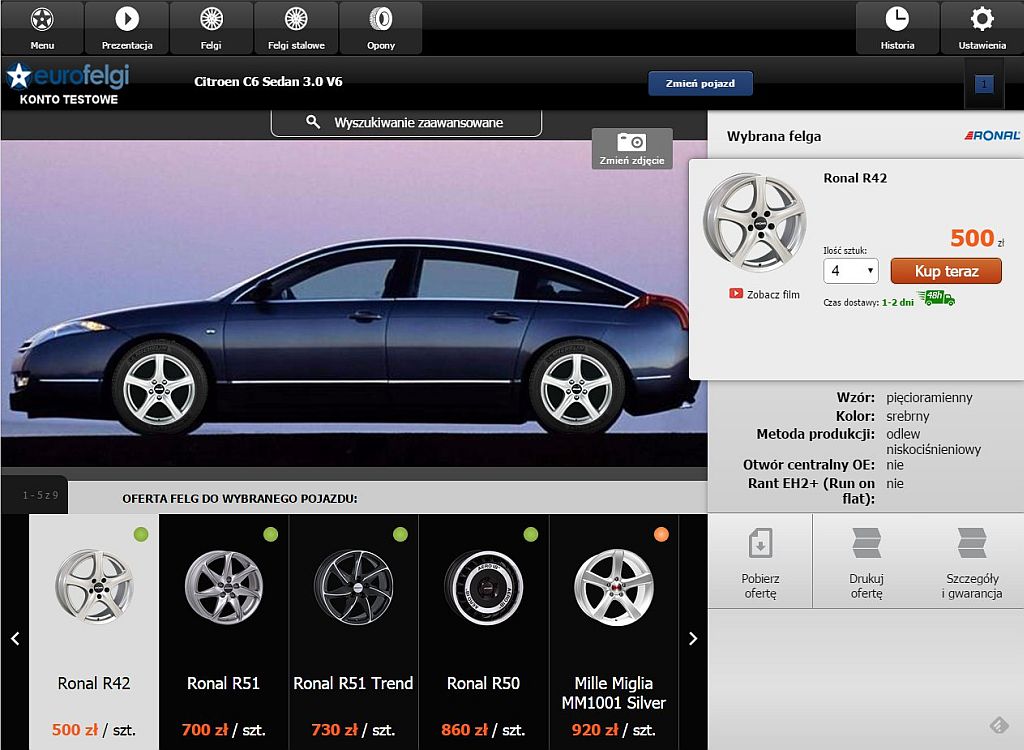The height and width of the screenshot is (750, 1024).
Task: Click the green availability dot on Ronal R50
Action: (x=530, y=534)
